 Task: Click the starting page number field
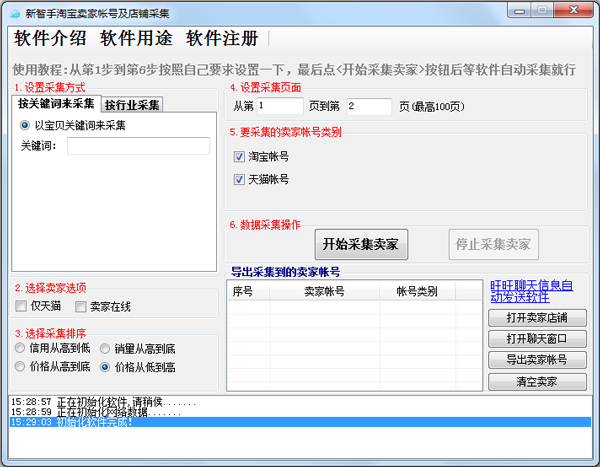click(x=279, y=105)
